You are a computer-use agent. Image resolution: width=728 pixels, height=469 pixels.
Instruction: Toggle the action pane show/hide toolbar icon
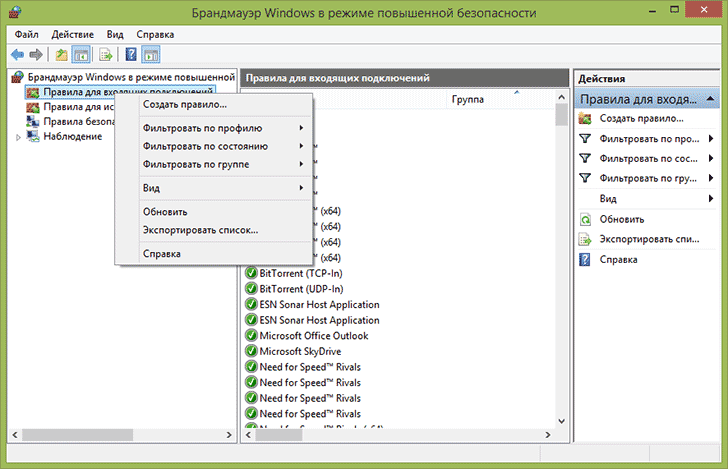(151, 55)
